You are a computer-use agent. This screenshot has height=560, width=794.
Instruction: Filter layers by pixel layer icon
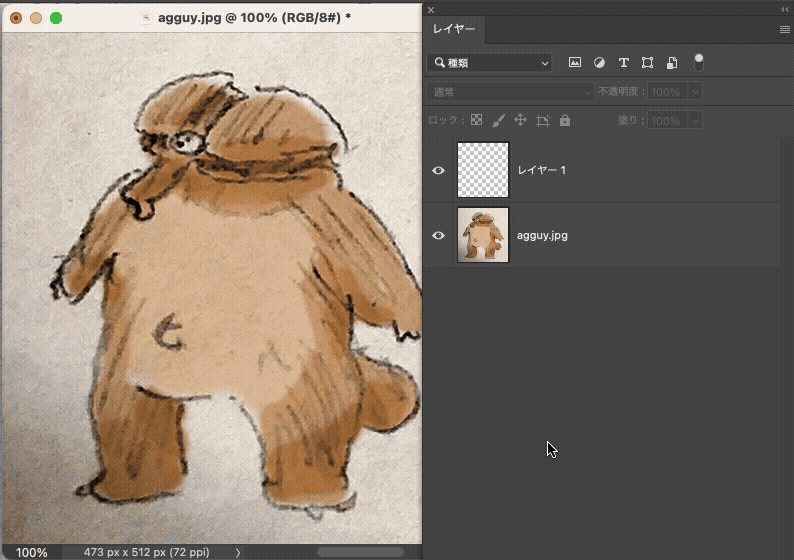tap(575, 62)
